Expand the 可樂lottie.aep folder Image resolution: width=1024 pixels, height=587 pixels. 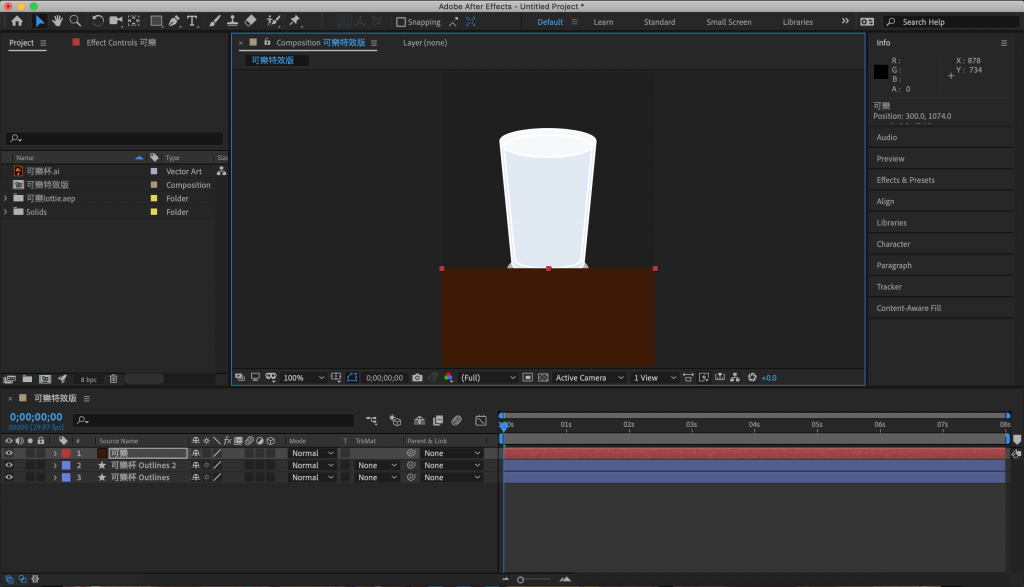6,198
